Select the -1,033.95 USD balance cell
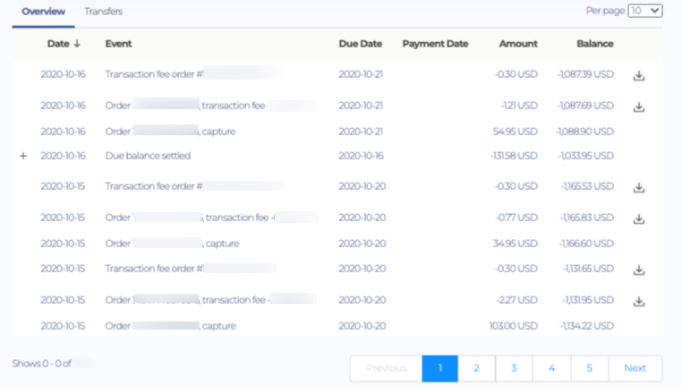681x389 pixels. tap(586, 155)
